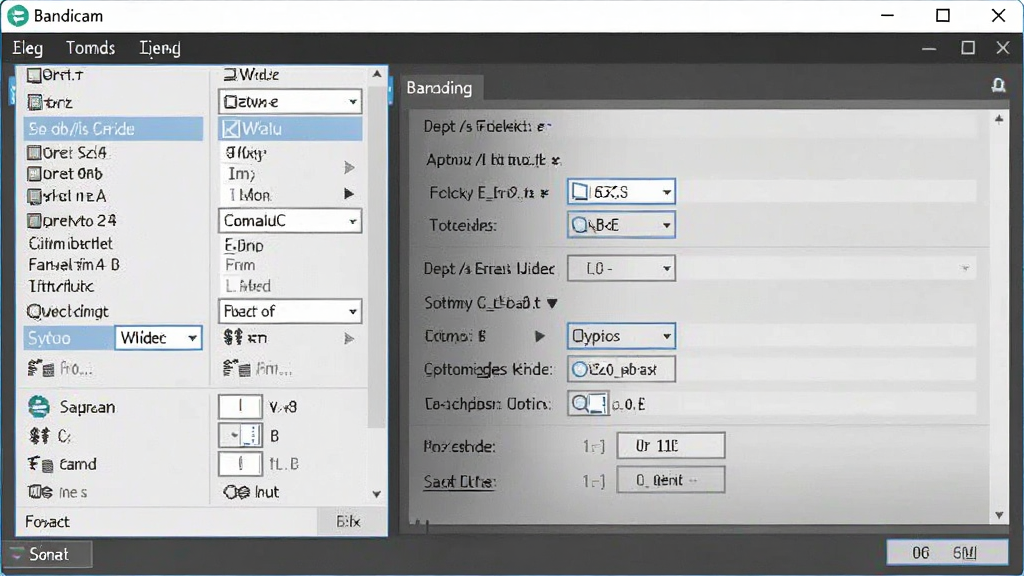Image resolution: width=1024 pixels, height=576 pixels.
Task: Click the Bandicam logo in title bar
Action: (18, 16)
